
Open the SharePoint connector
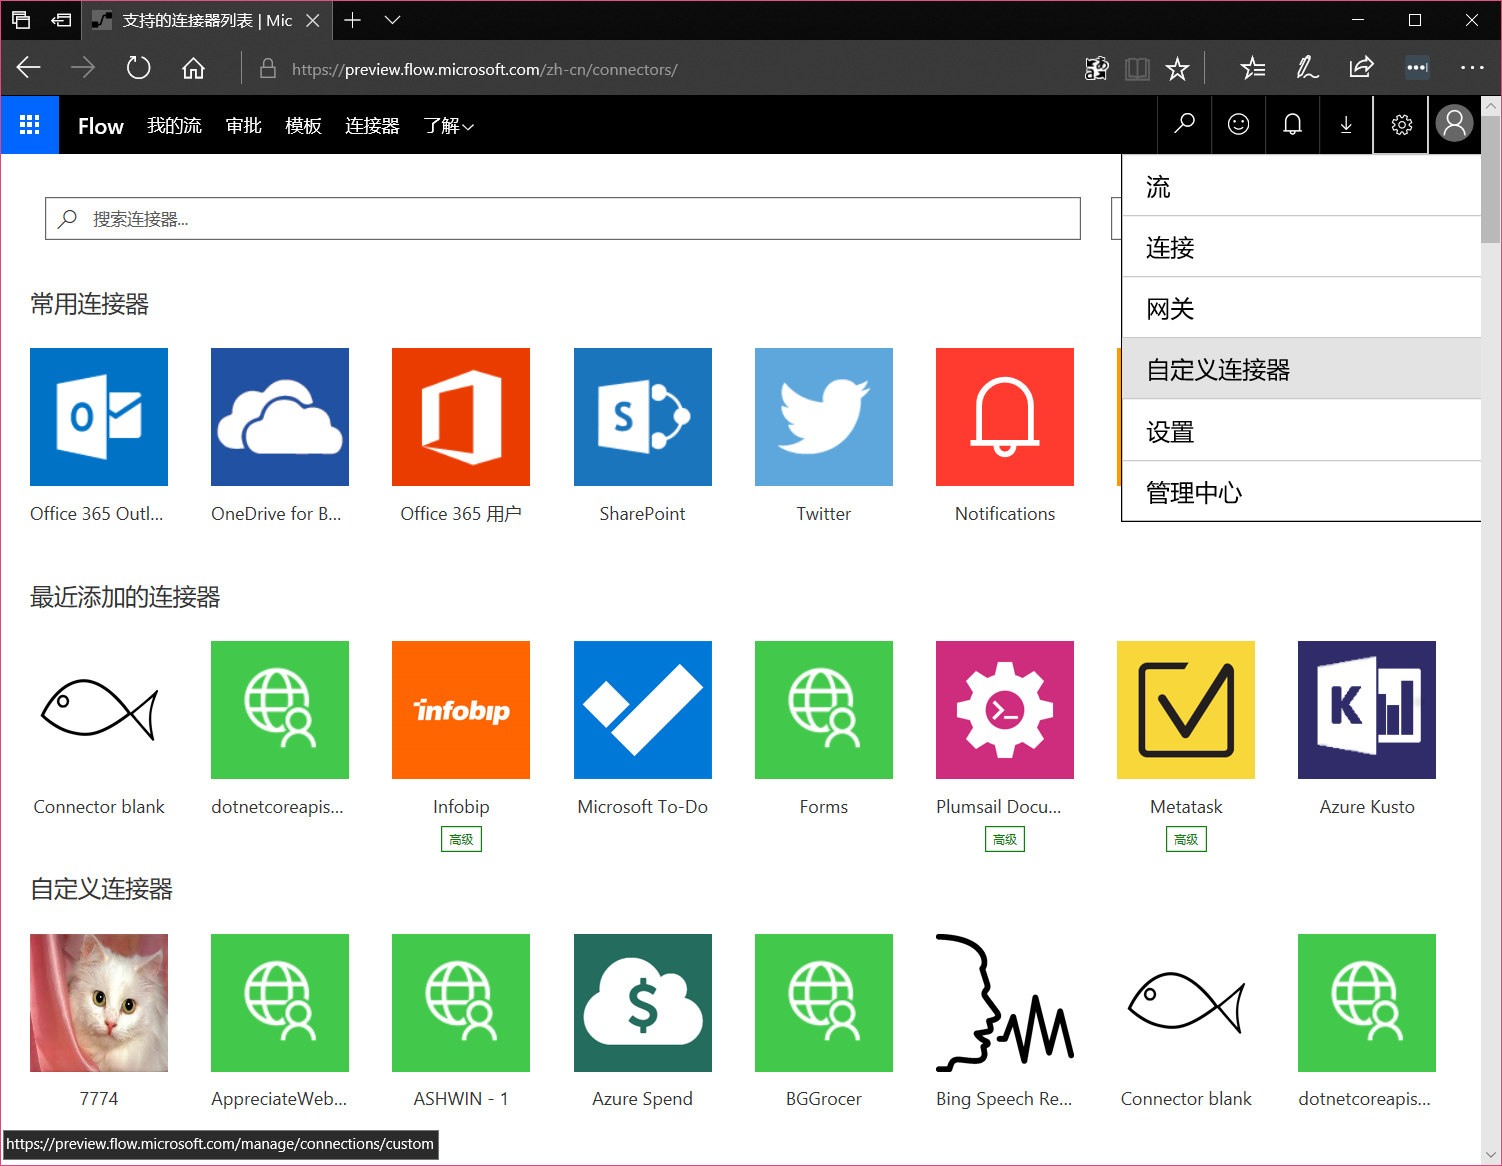(642, 417)
